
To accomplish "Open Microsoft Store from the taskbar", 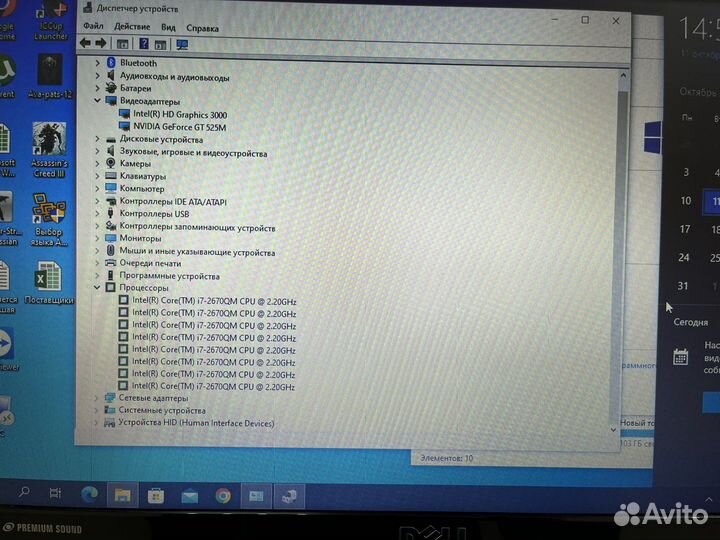I will [x=156, y=496].
